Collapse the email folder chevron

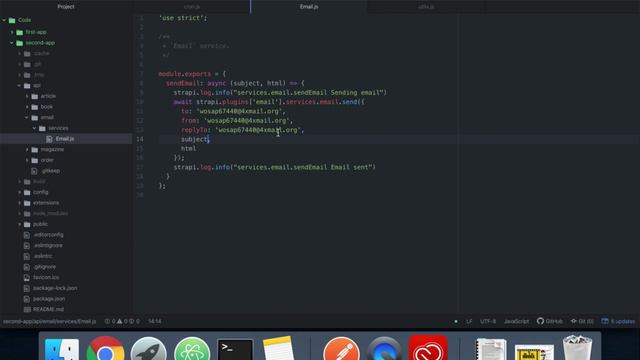27,118
